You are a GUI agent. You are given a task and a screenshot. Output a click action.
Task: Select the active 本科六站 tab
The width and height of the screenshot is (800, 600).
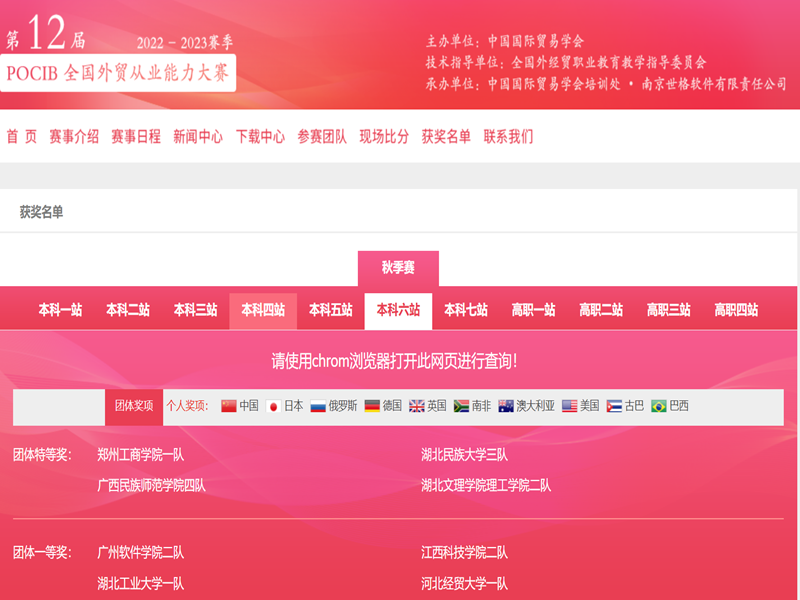pos(398,310)
